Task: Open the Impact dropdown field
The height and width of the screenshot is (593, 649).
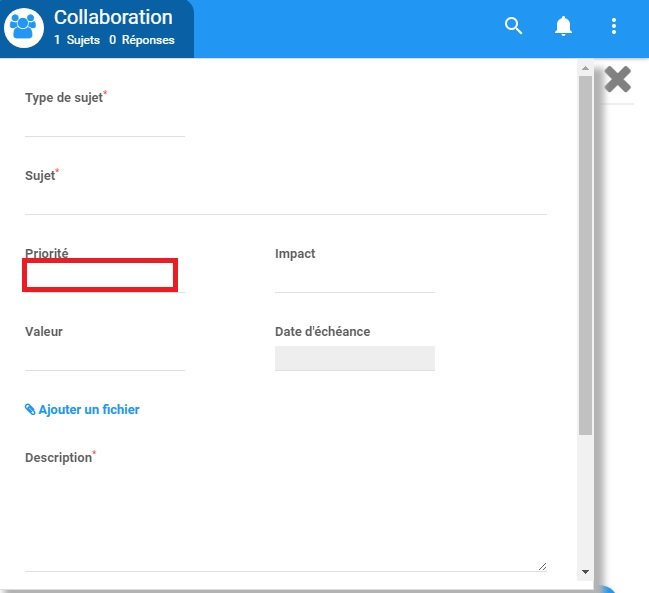Action: (355, 280)
